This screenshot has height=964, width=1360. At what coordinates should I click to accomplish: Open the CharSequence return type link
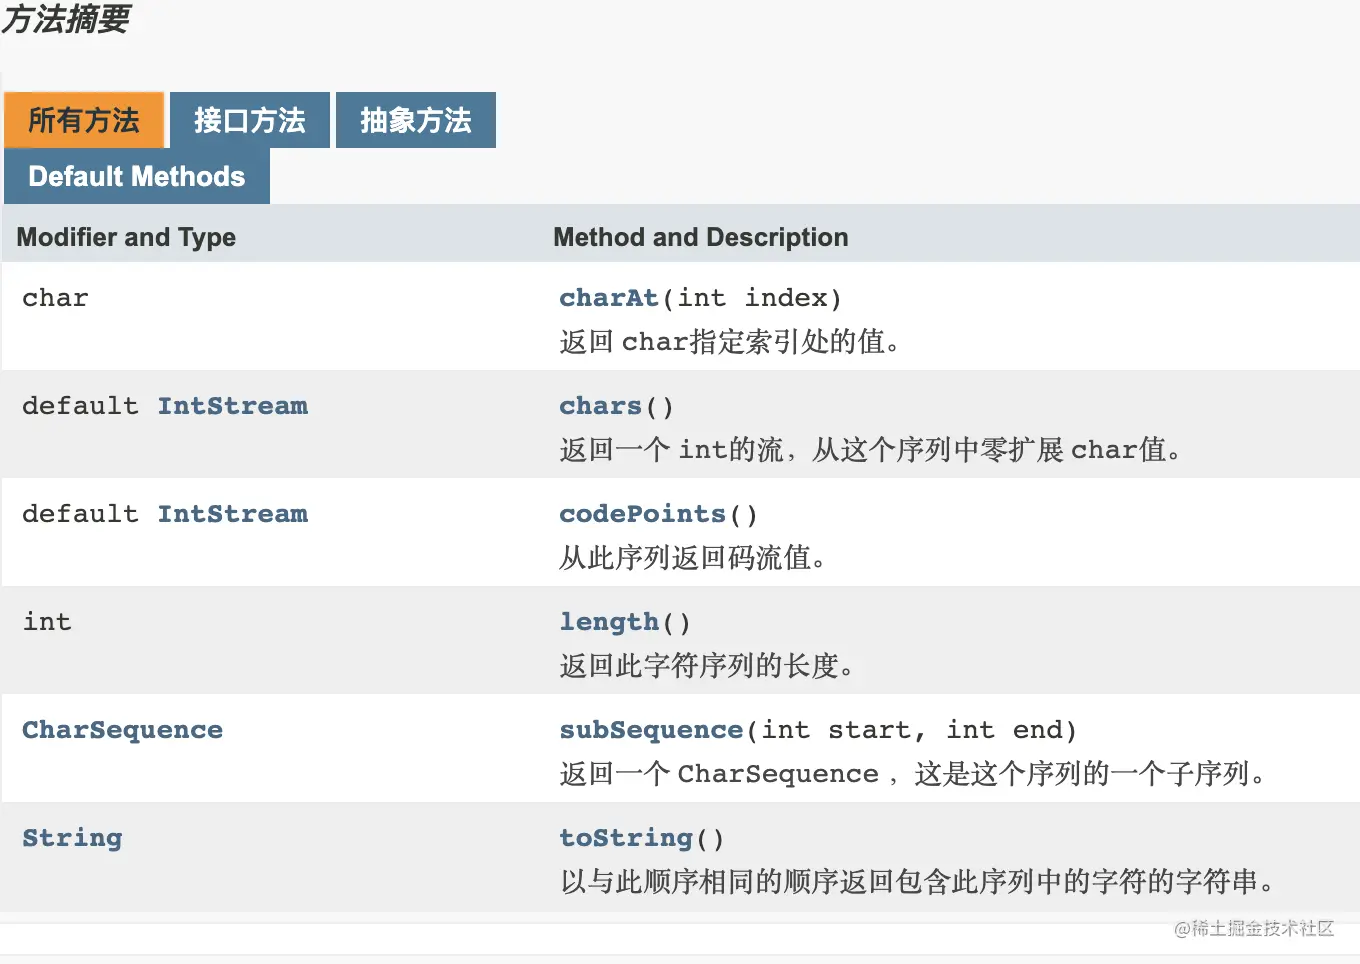122,730
